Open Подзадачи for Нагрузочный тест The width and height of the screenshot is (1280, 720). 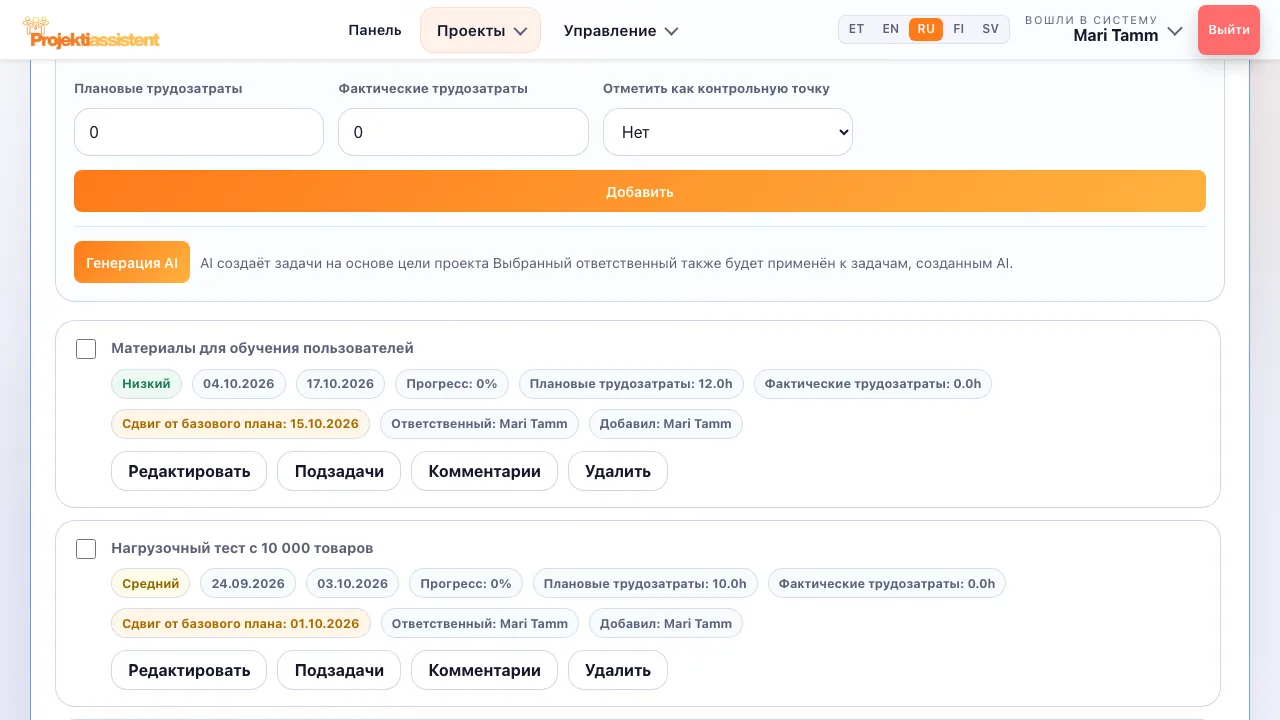pos(339,671)
